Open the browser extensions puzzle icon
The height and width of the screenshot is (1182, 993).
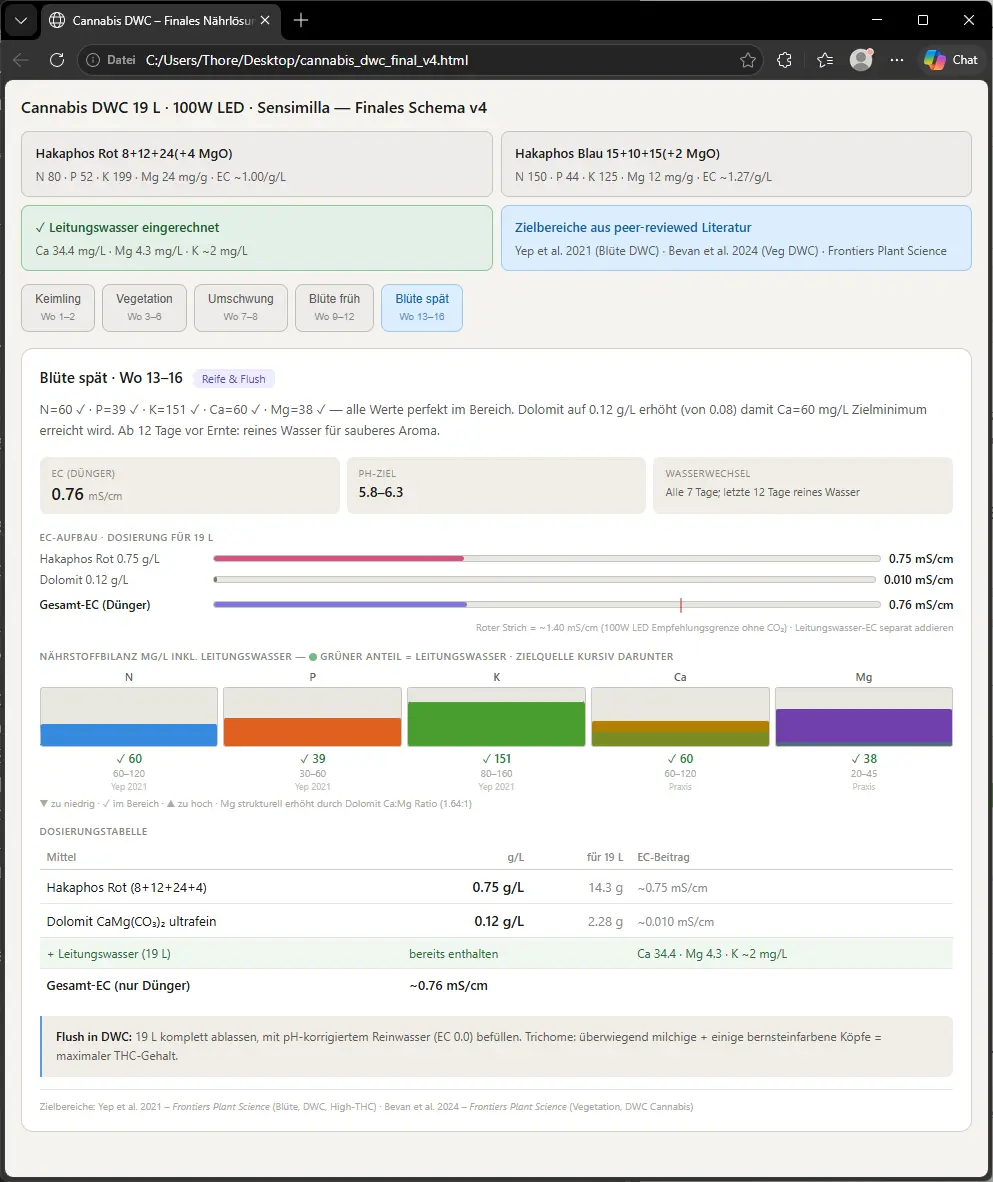[x=784, y=60]
